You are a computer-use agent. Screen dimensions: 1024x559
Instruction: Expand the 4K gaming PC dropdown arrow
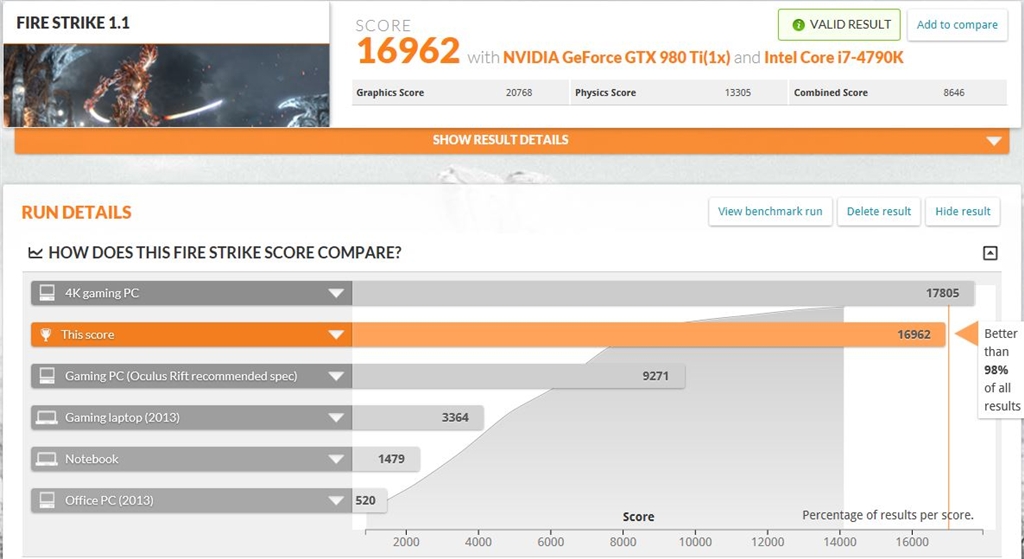click(x=336, y=293)
